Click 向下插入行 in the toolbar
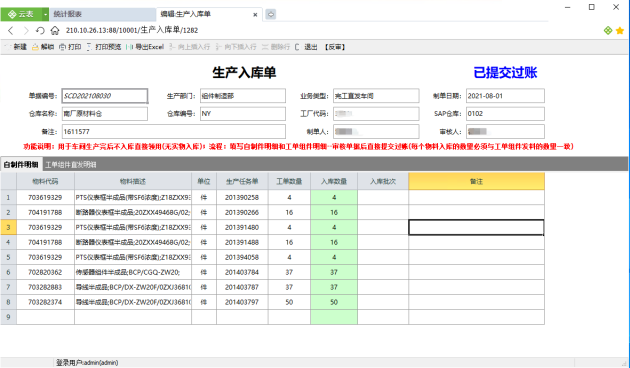Image resolution: width=630 pixels, height=368 pixels. tap(236, 47)
